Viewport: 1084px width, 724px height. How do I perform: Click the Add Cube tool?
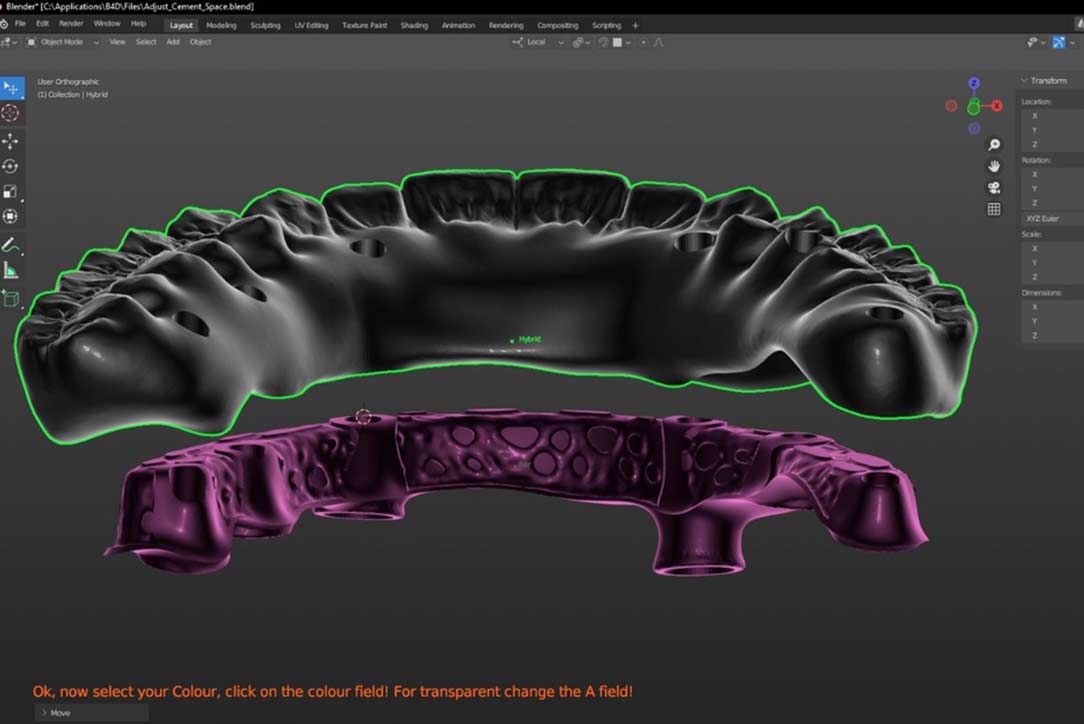tap(11, 298)
